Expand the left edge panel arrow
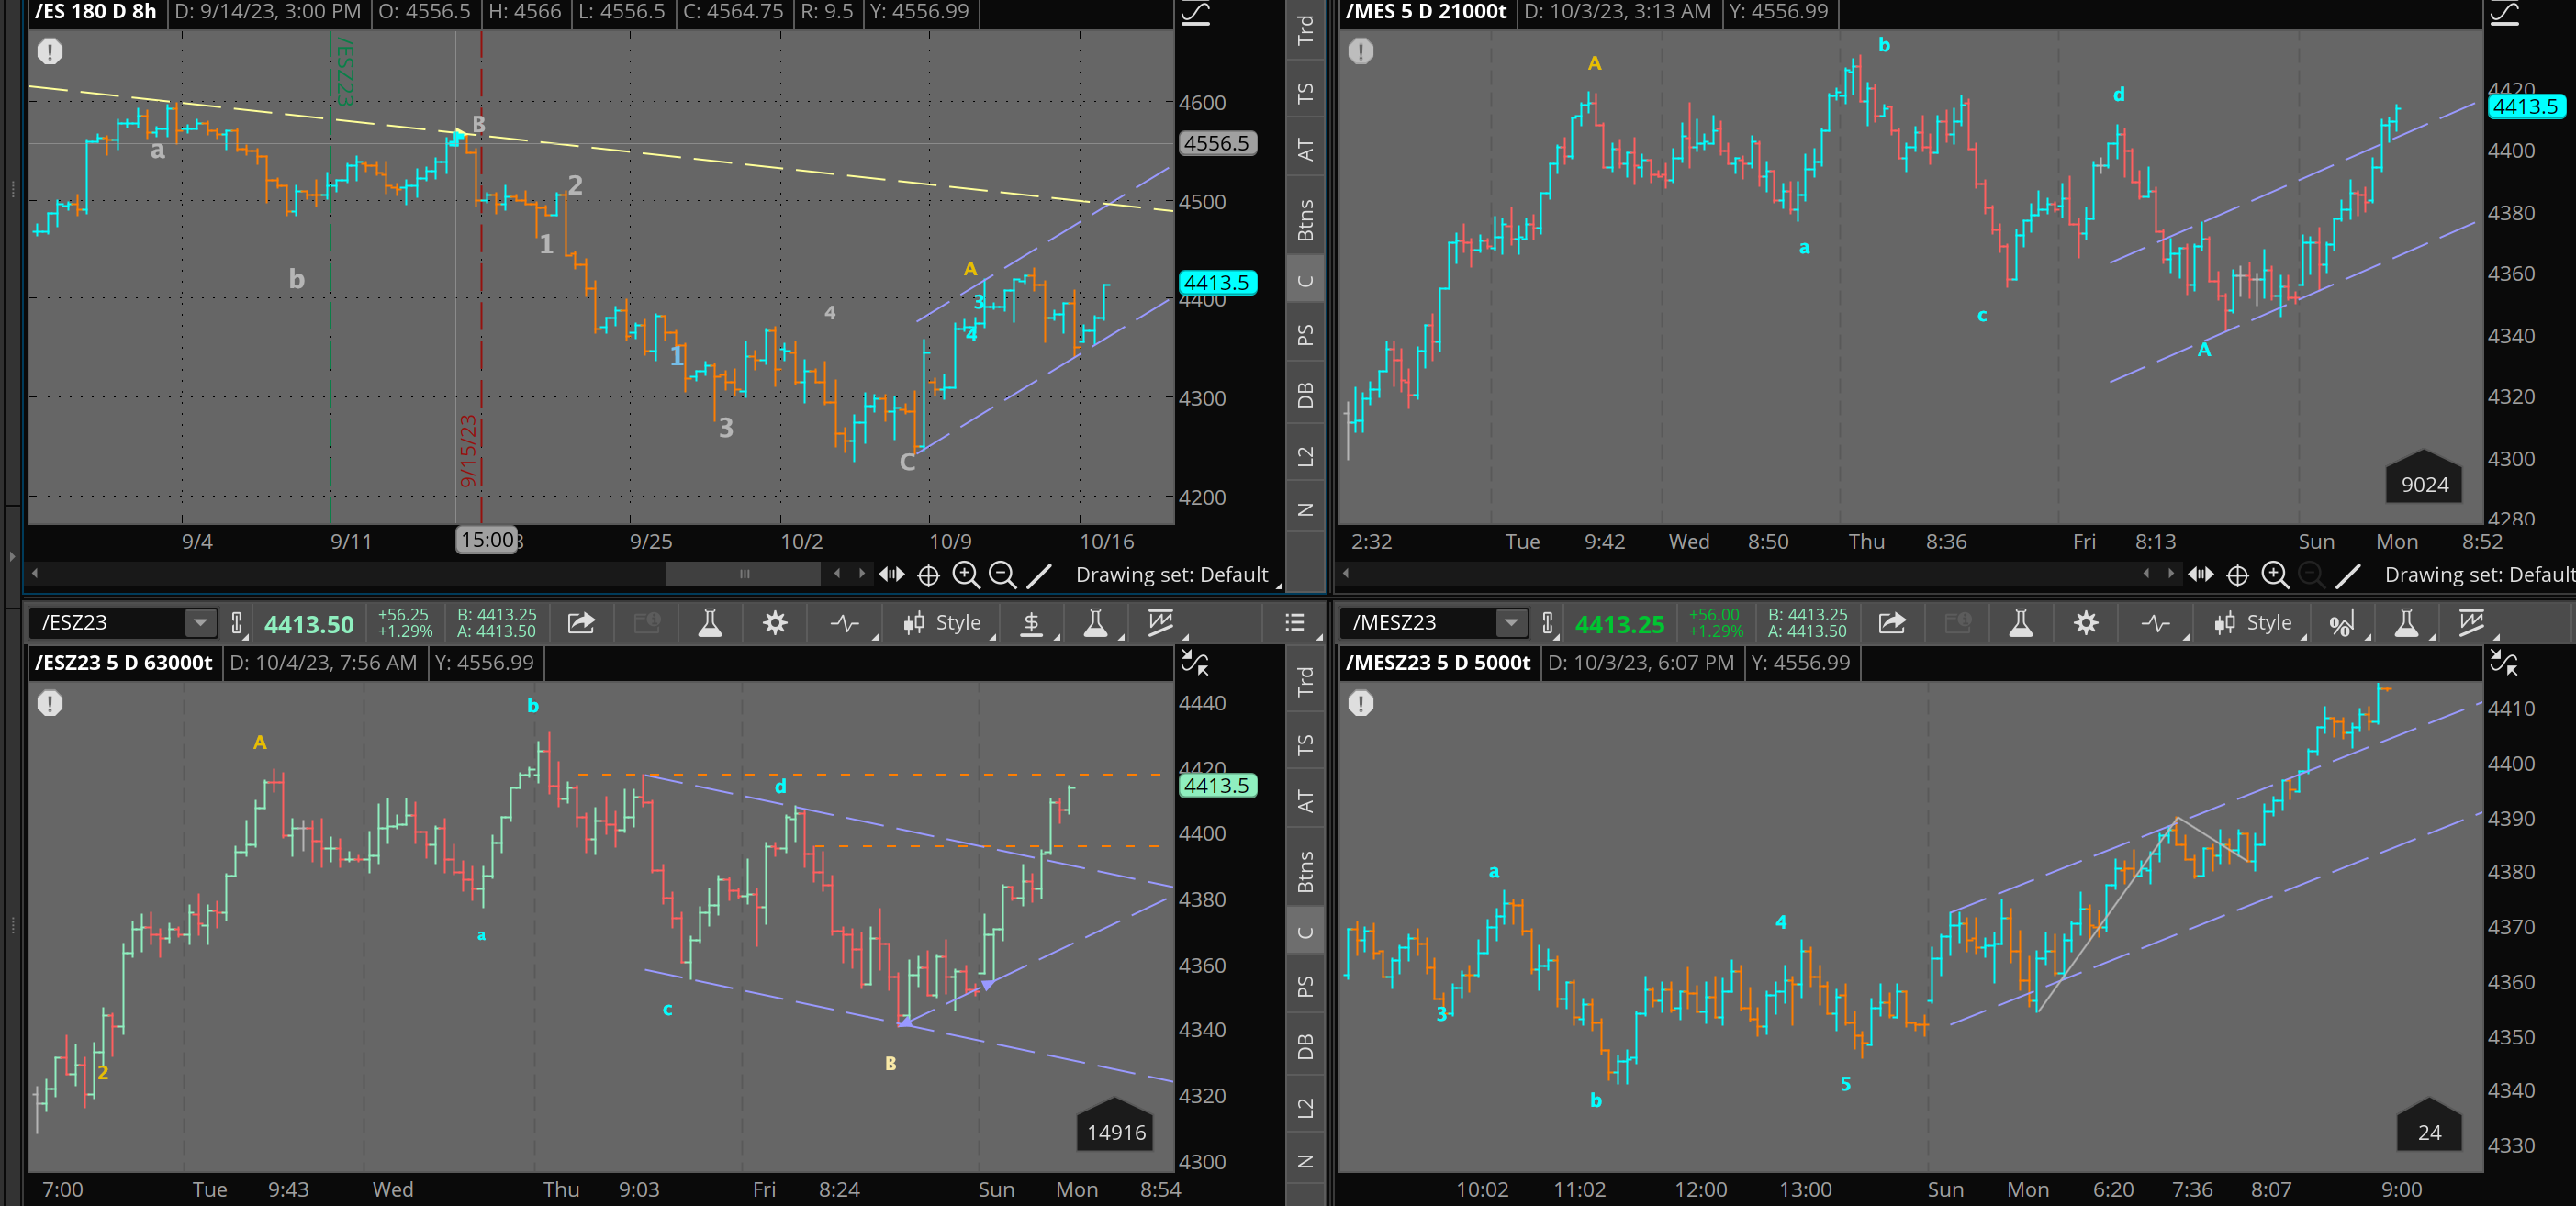Viewport: 2576px width, 1206px height. tap(12, 556)
